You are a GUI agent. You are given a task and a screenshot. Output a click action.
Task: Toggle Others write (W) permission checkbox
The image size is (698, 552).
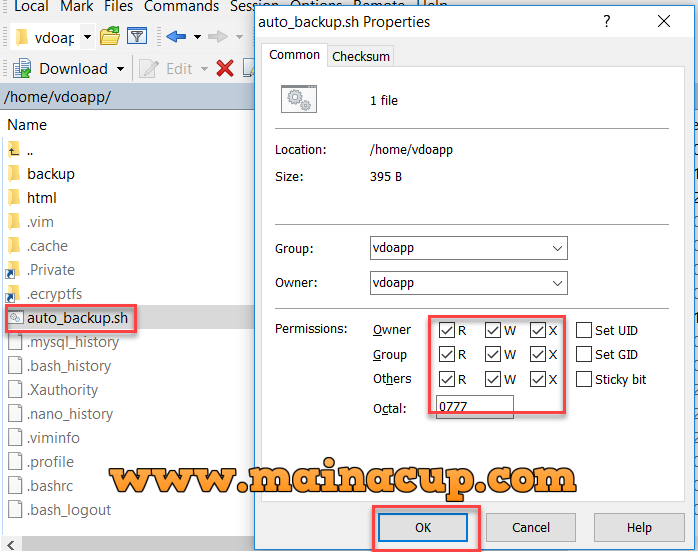pos(493,379)
